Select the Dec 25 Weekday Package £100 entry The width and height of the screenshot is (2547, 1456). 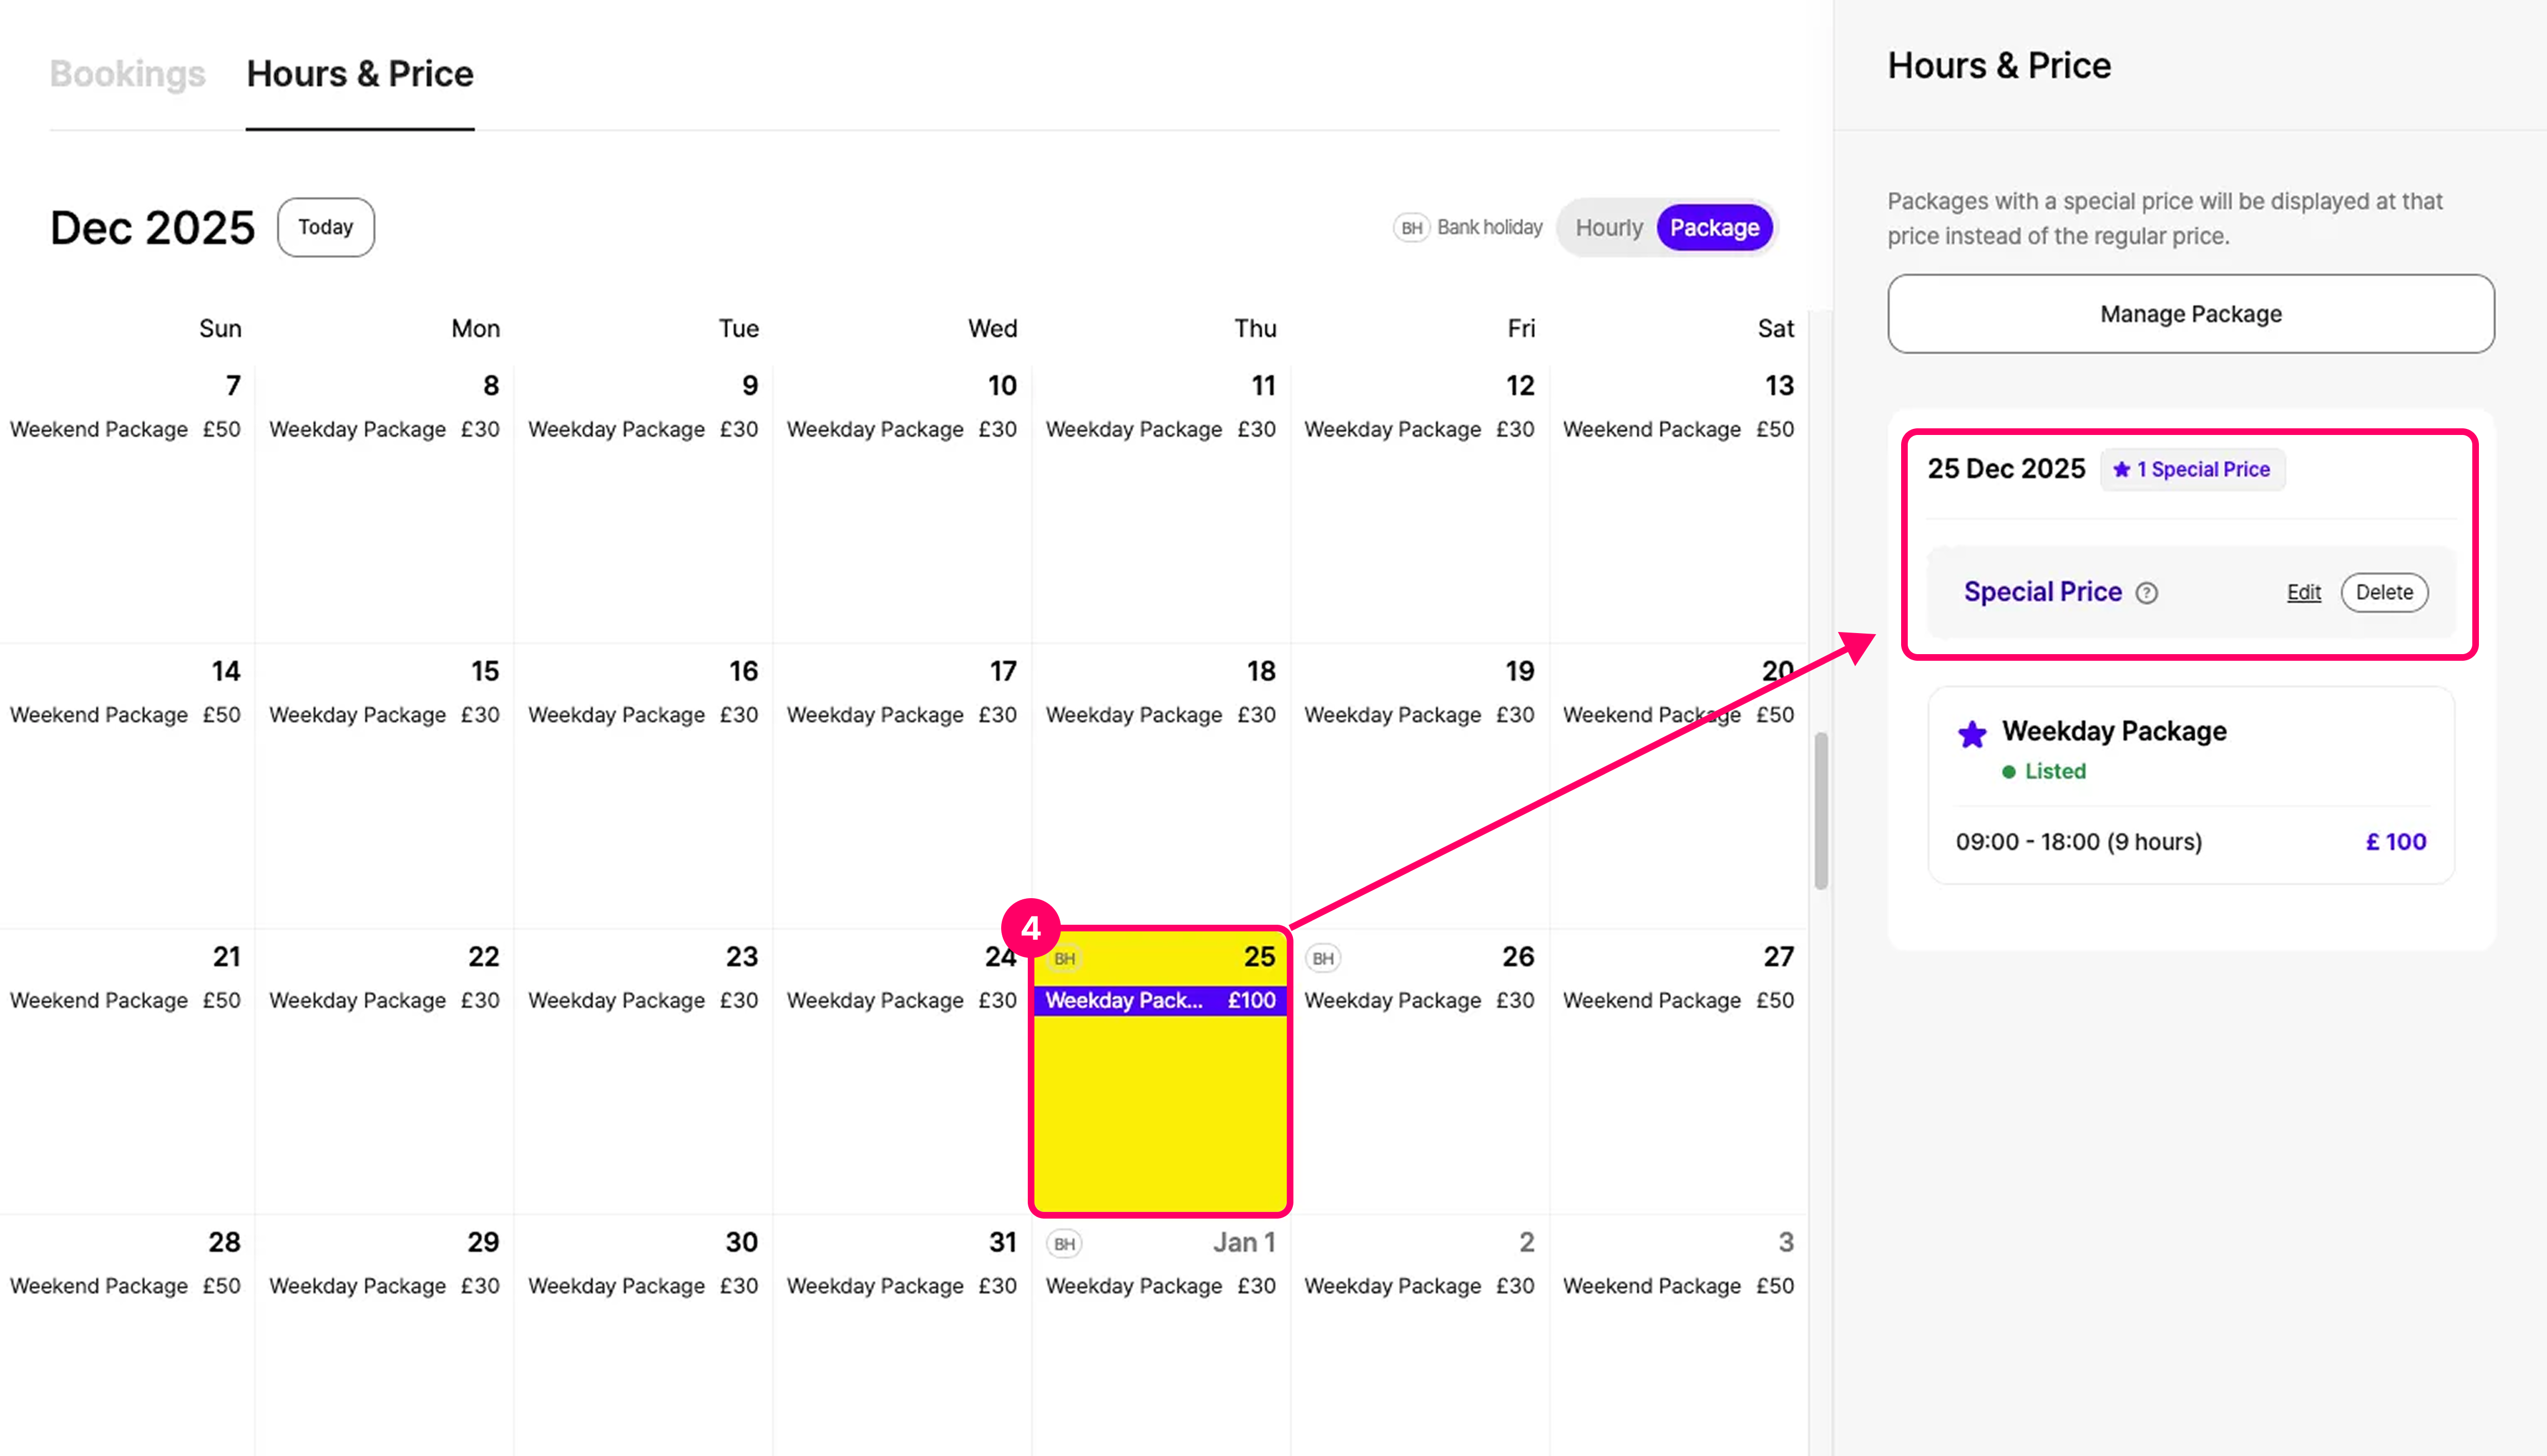[x=1159, y=1000]
